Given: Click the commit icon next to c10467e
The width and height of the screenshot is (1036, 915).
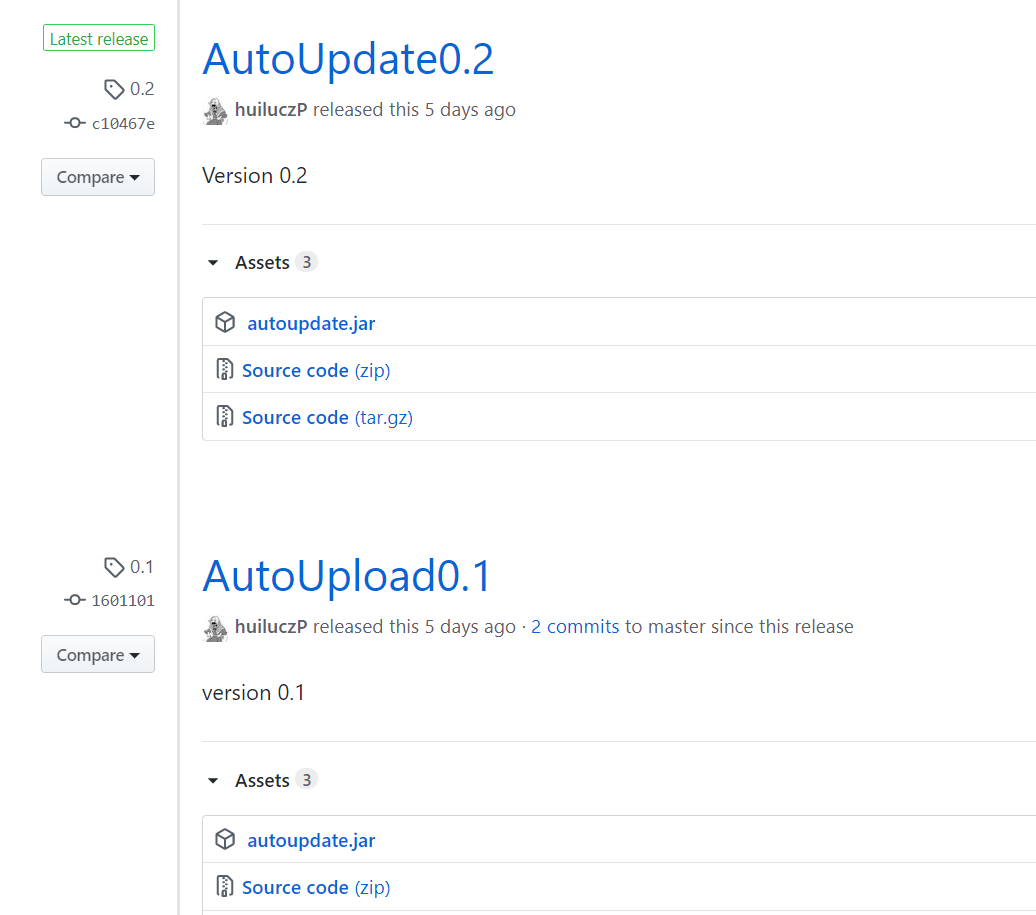Looking at the screenshot, I should click(75, 123).
